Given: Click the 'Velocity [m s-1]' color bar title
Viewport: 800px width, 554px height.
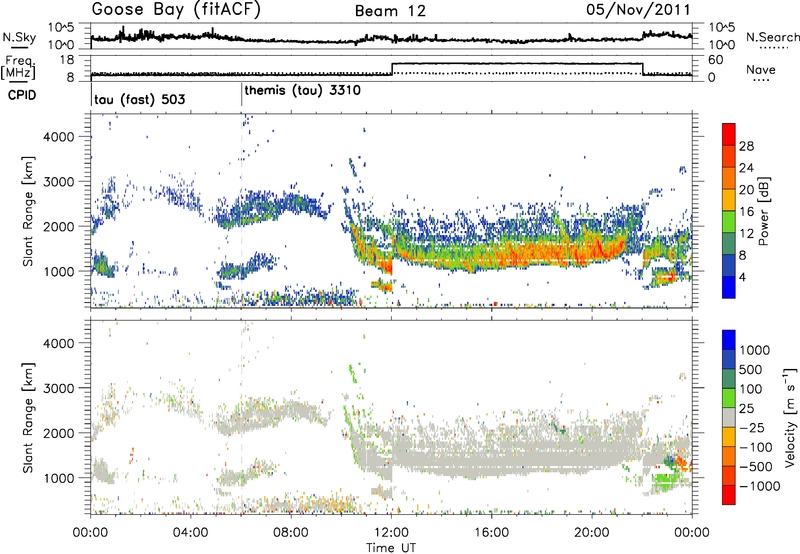Looking at the screenshot, I should (790, 417).
